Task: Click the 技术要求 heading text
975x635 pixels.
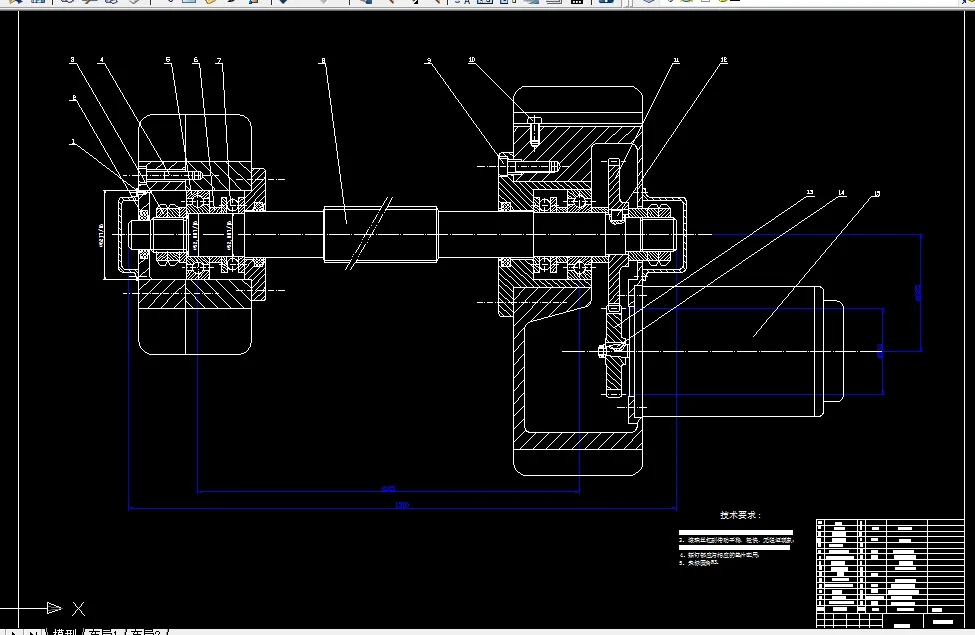Action: pyautogui.click(x=741, y=515)
